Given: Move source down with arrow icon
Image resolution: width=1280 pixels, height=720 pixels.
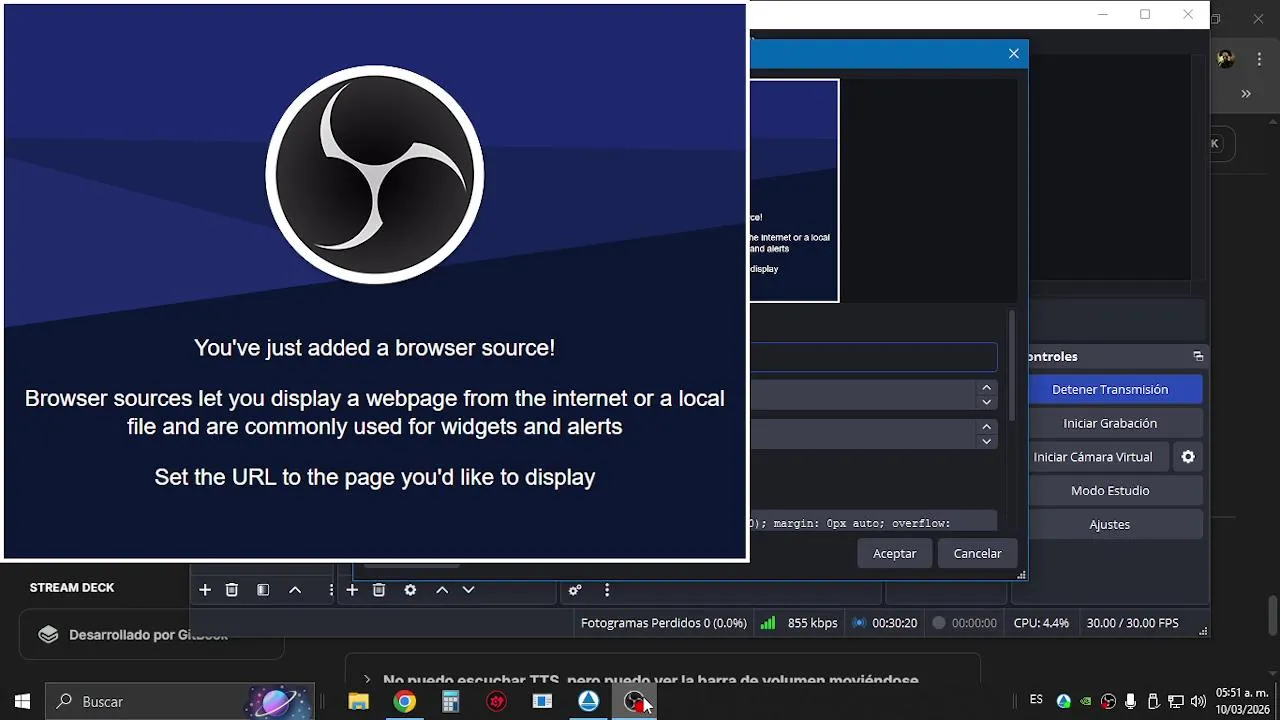Looking at the screenshot, I should coord(468,590).
